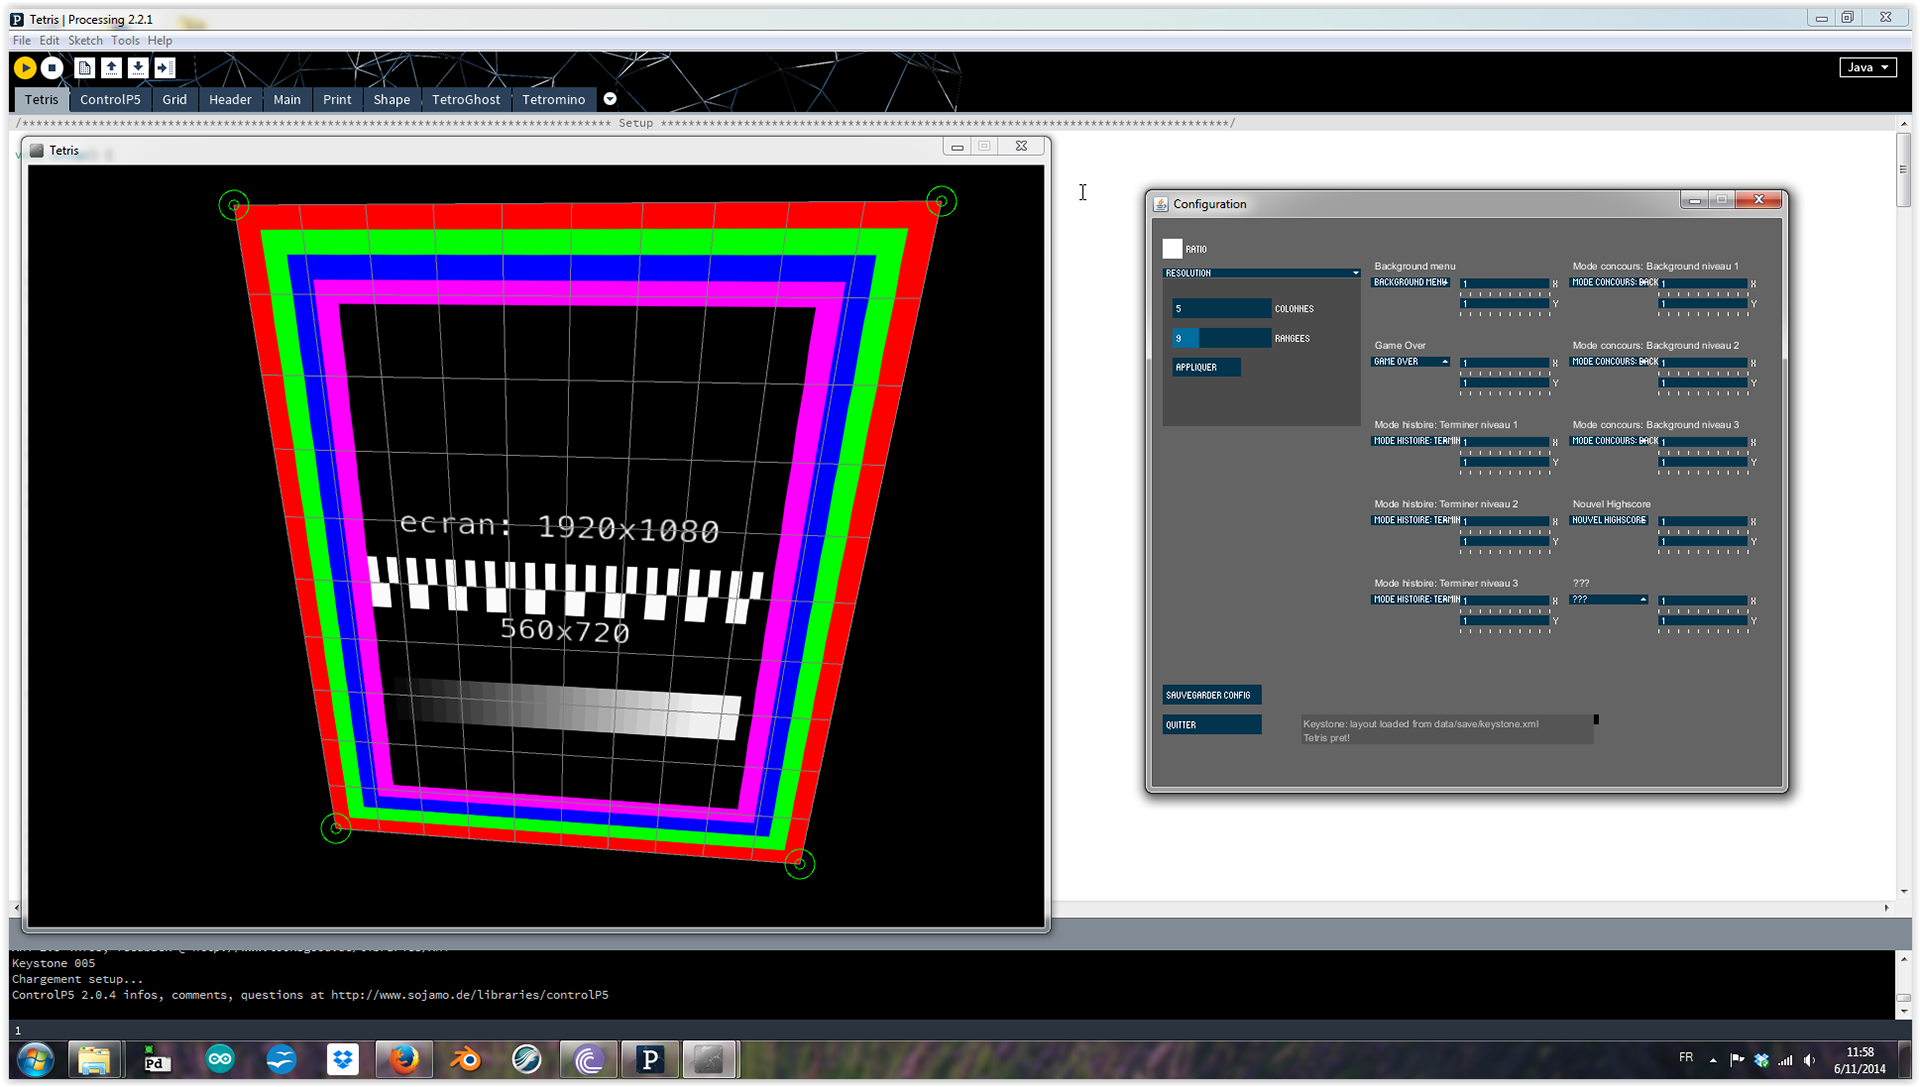
Task: Click the Export/Publish icon in toolbar
Action: 164,67
